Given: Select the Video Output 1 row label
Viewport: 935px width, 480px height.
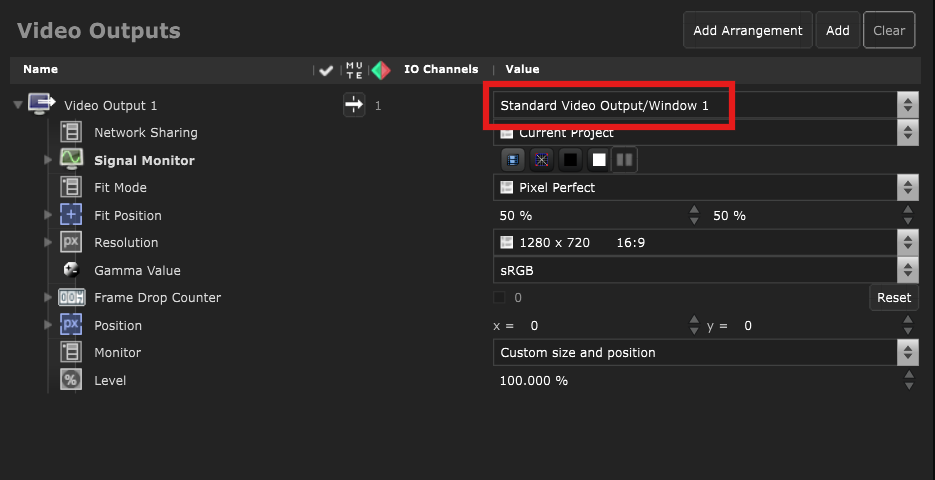Looking at the screenshot, I should click(x=111, y=106).
